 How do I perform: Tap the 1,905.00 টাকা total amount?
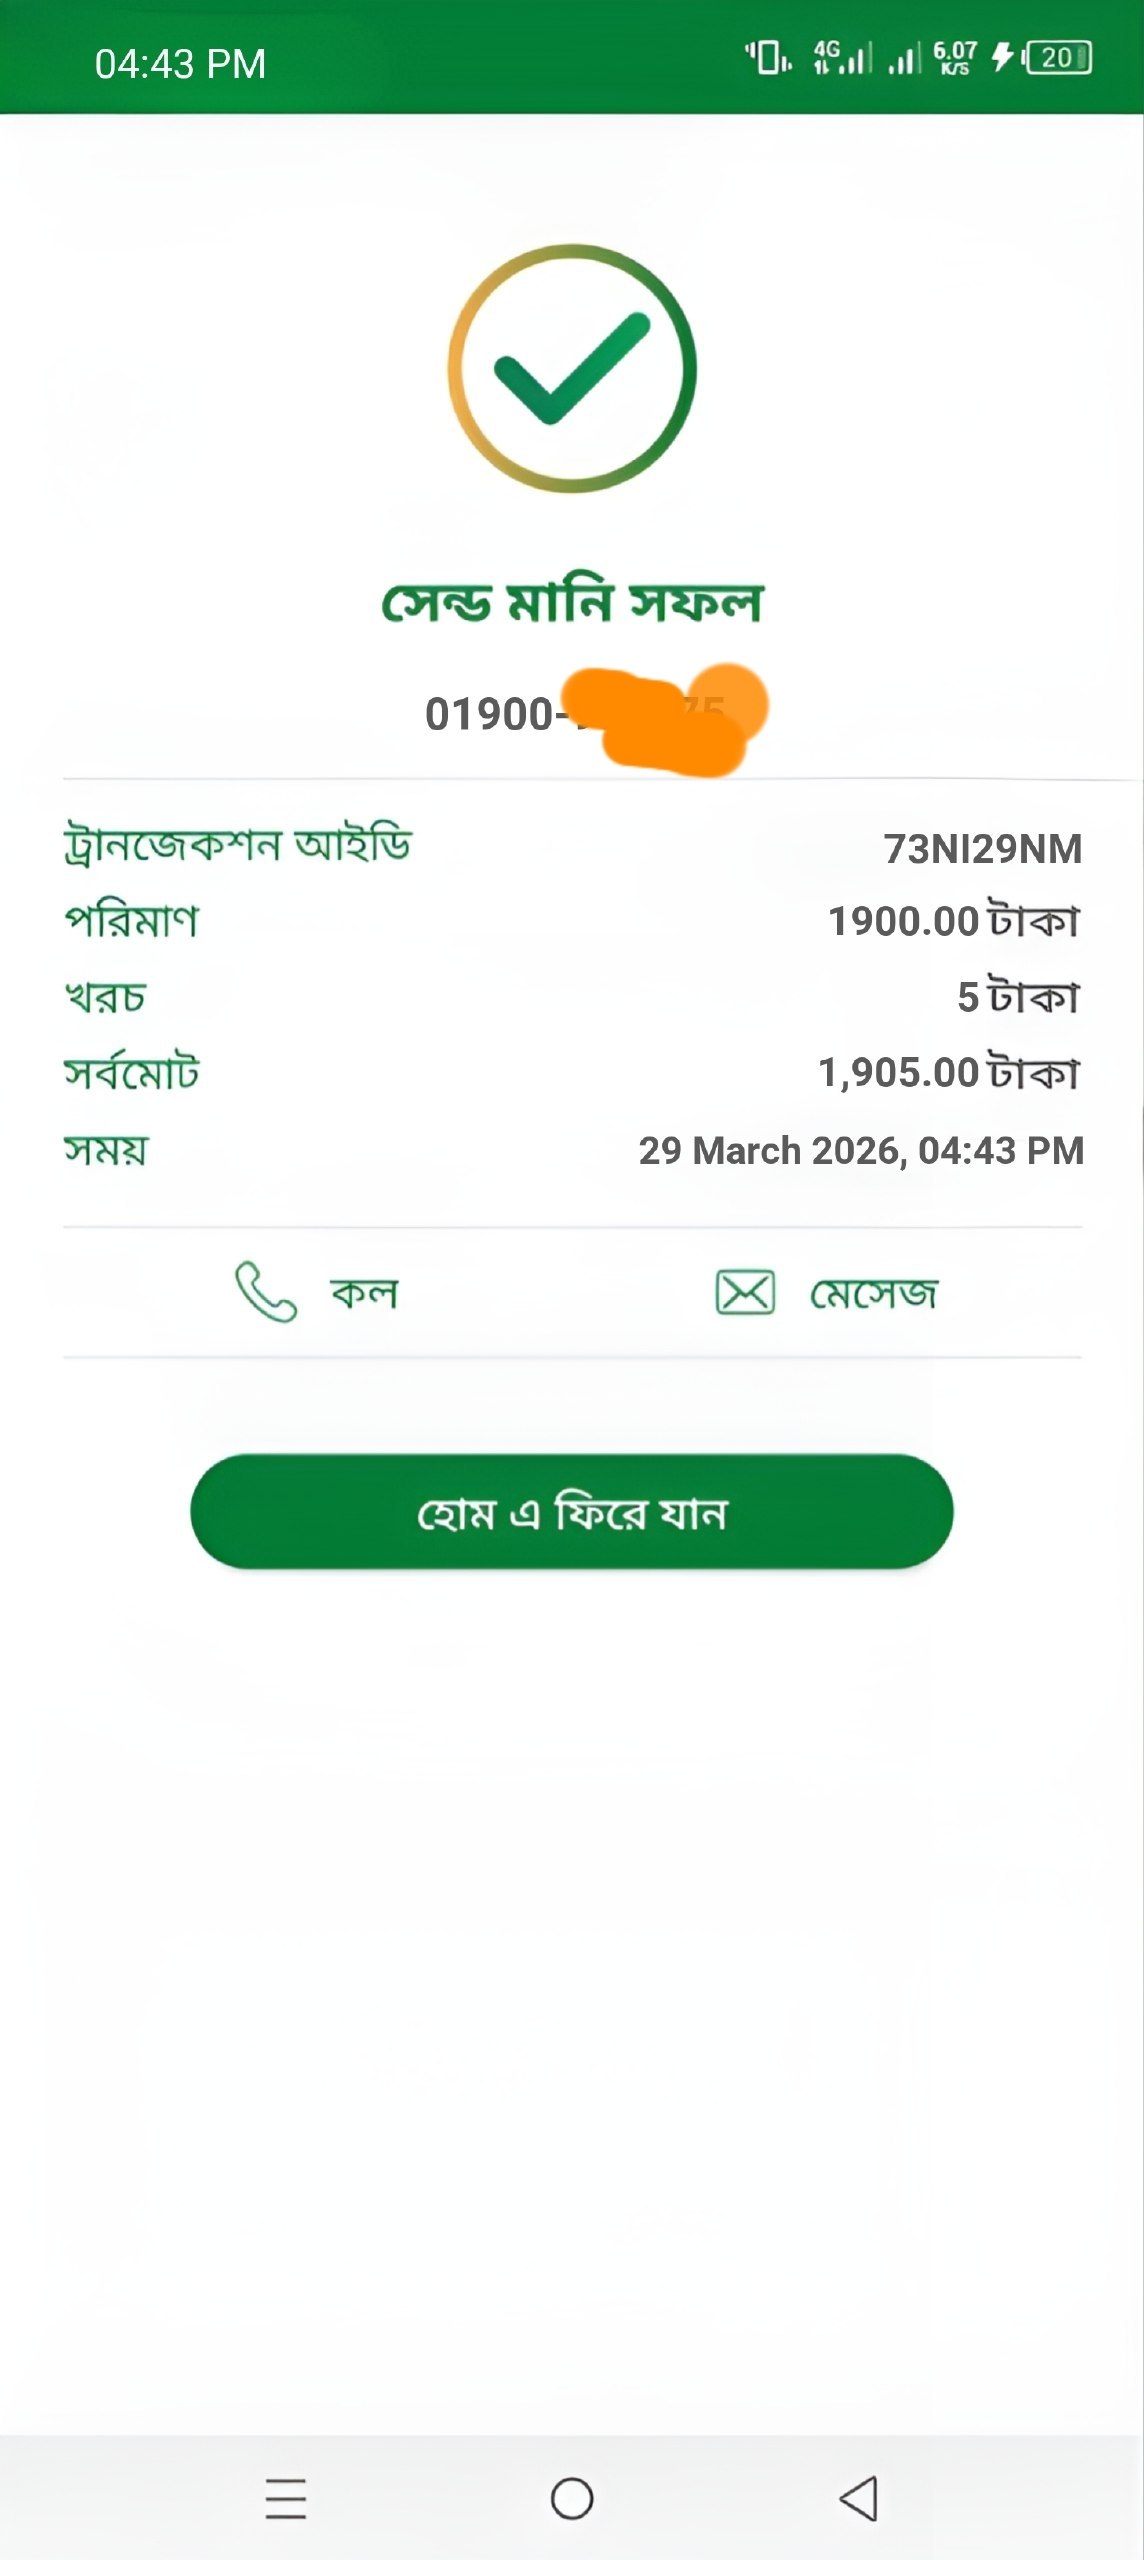[948, 1073]
